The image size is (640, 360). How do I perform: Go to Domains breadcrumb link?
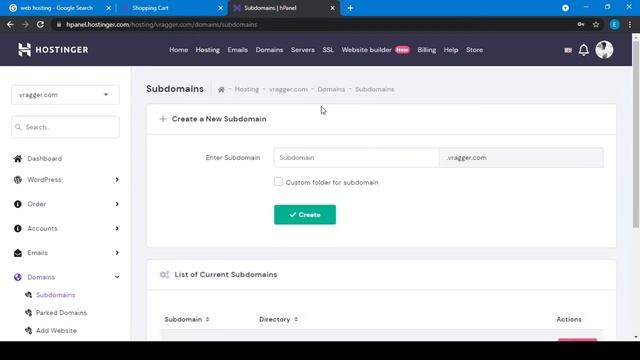[331, 89]
